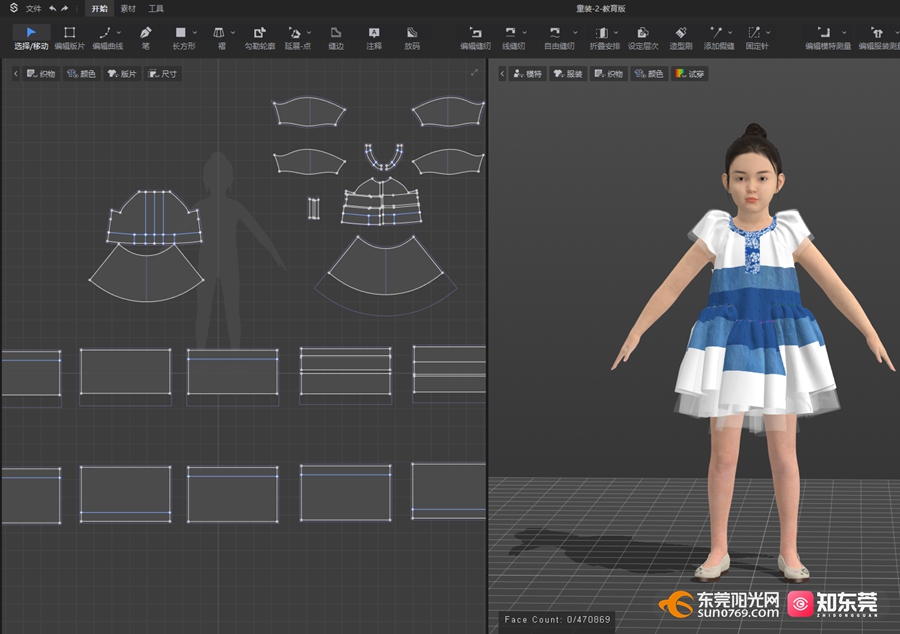Open the 工具 (Tools) tab
900x634 pixels.
coord(156,8)
